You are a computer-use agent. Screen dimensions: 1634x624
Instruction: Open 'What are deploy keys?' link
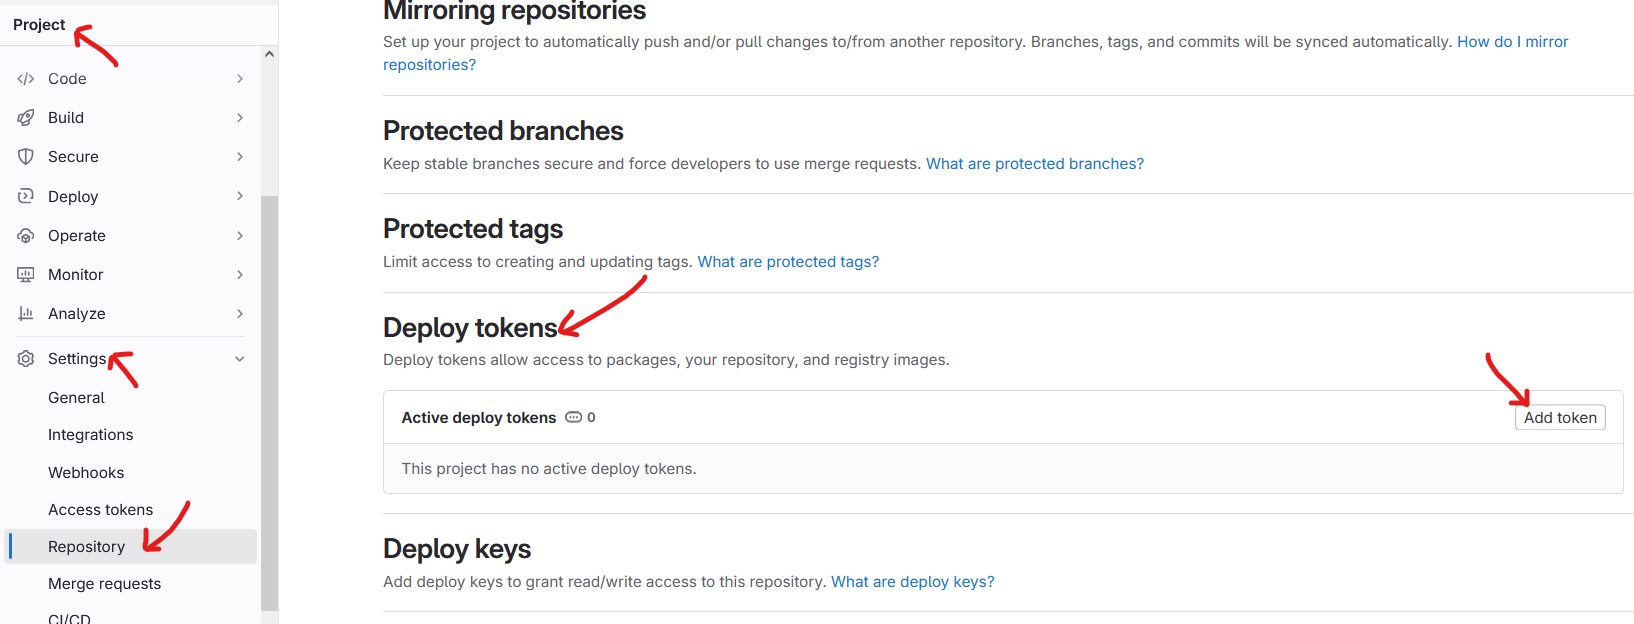[912, 582]
